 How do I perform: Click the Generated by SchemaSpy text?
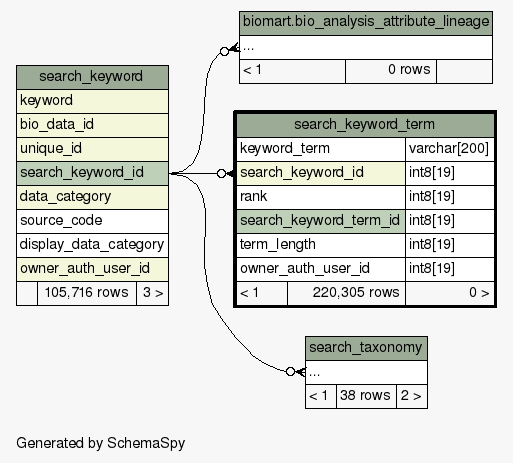tap(100, 443)
